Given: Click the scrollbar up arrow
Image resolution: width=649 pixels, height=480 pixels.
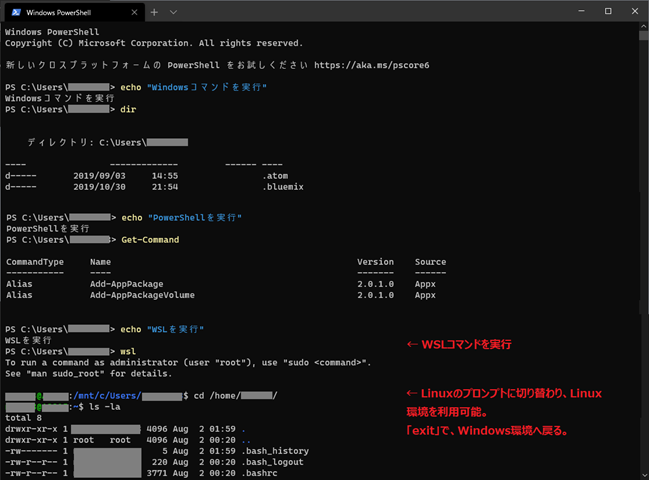Looking at the screenshot, I should coord(644,26).
